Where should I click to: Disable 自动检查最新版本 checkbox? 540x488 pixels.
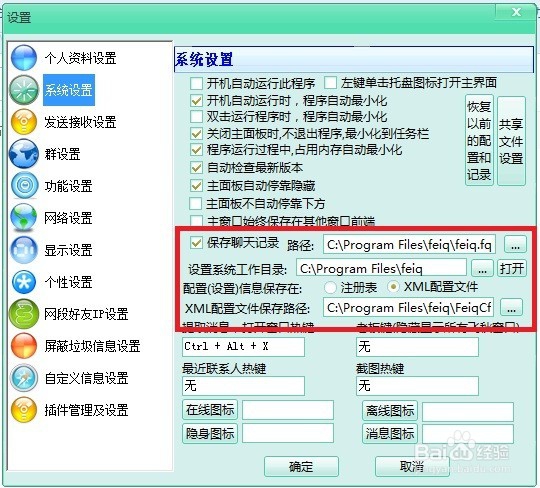click(196, 168)
